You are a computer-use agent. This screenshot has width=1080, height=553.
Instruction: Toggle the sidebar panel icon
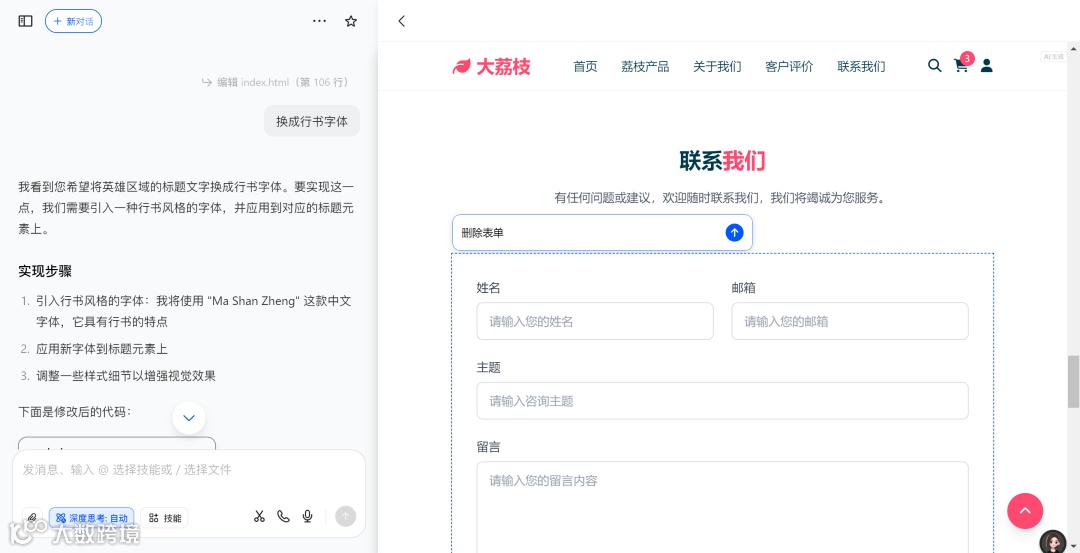pos(25,21)
